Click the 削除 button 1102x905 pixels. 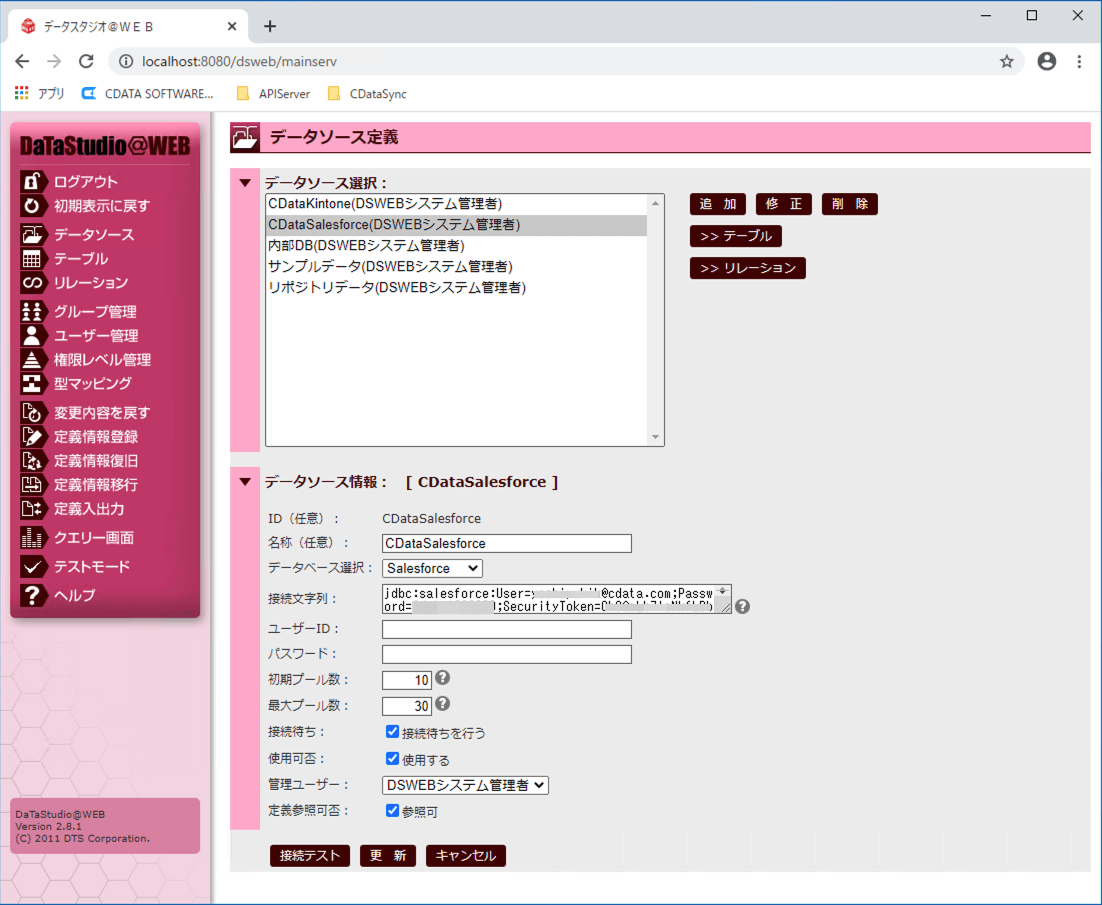(x=850, y=204)
